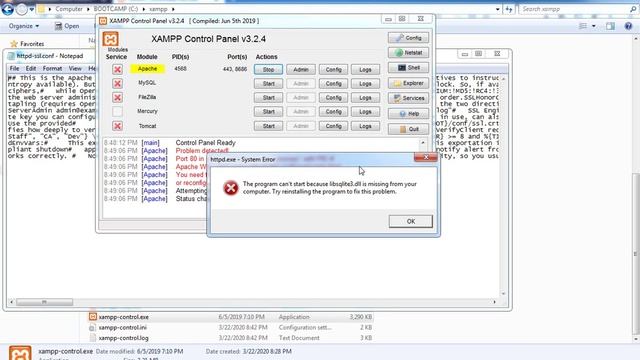Open Apache Config options
The height and width of the screenshot is (360, 640).
tap(333, 69)
